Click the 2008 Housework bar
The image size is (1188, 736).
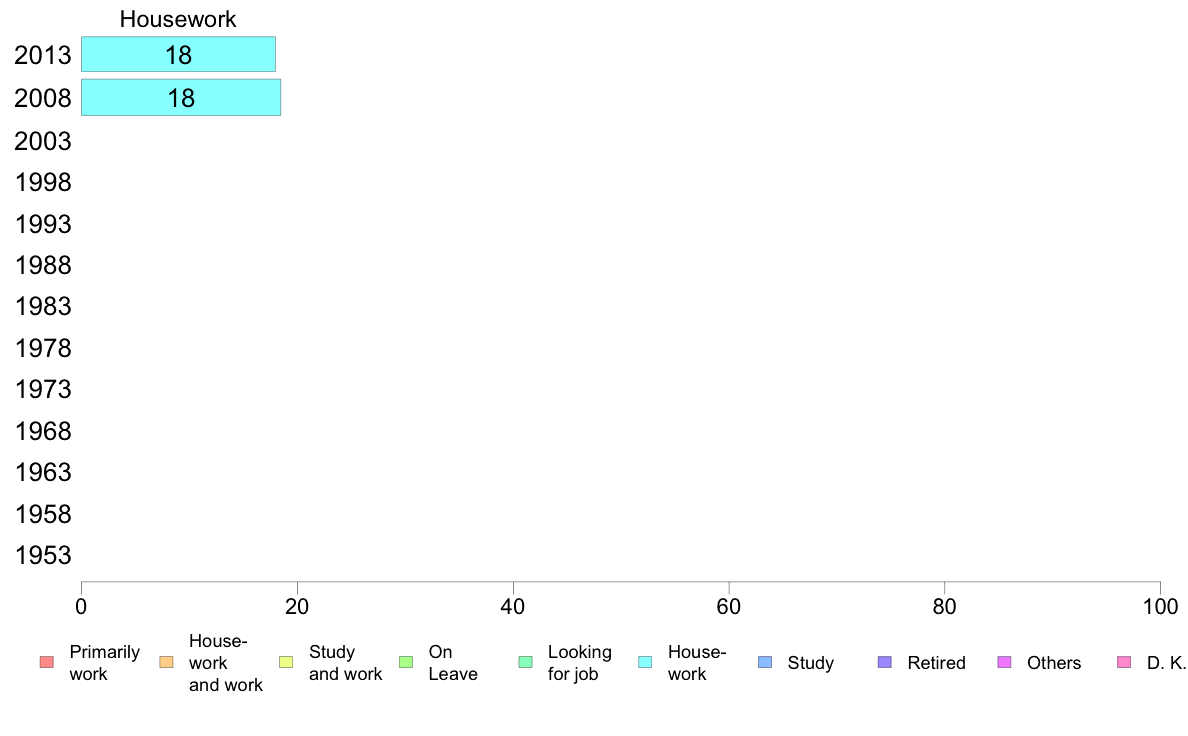coord(180,97)
